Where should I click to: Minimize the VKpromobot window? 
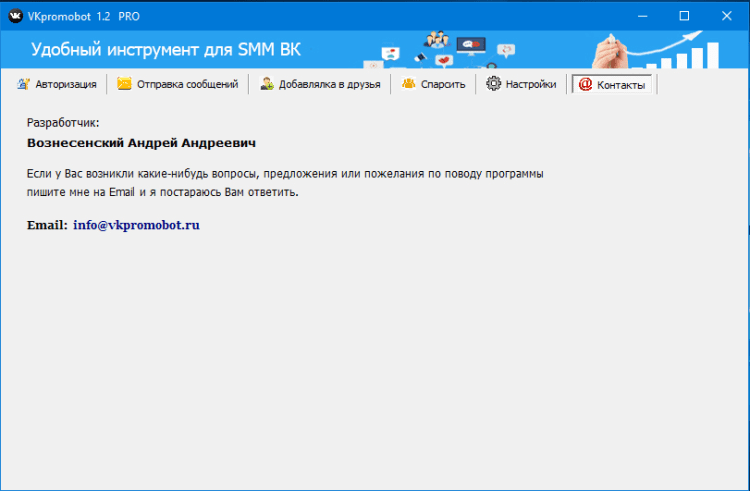point(642,16)
